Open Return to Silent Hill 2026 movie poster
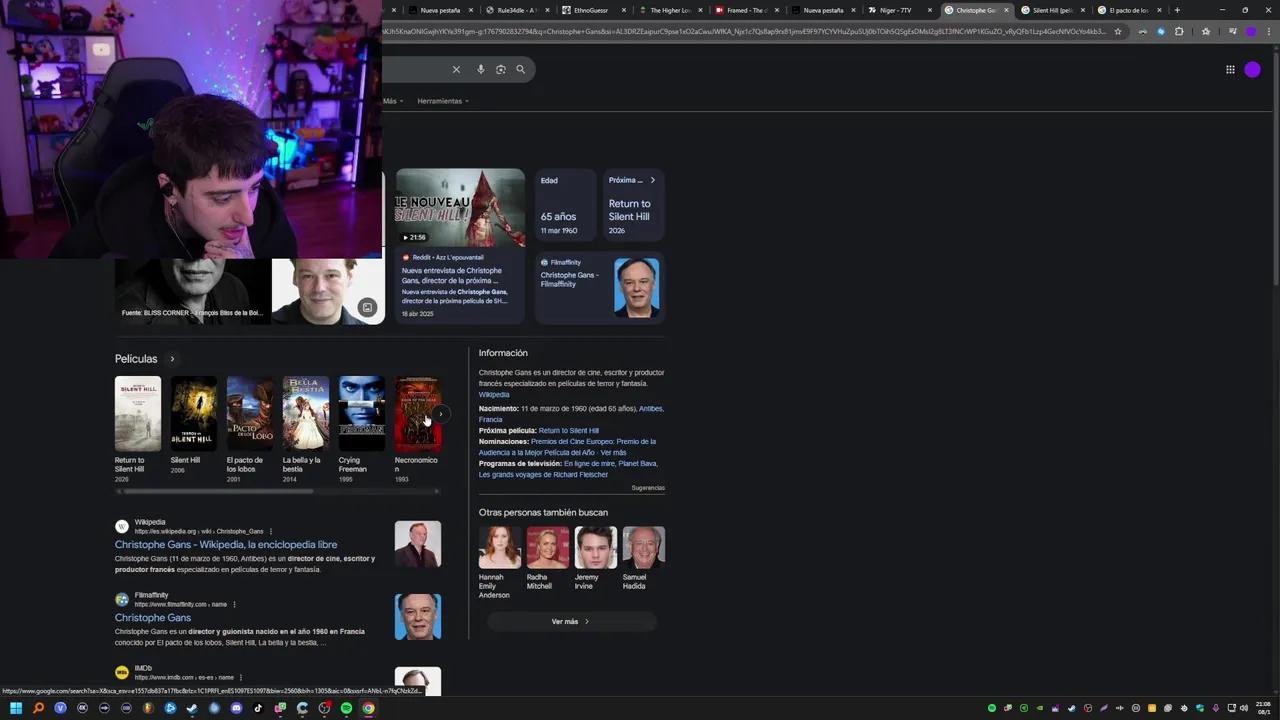This screenshot has width=1280, height=720. click(138, 414)
